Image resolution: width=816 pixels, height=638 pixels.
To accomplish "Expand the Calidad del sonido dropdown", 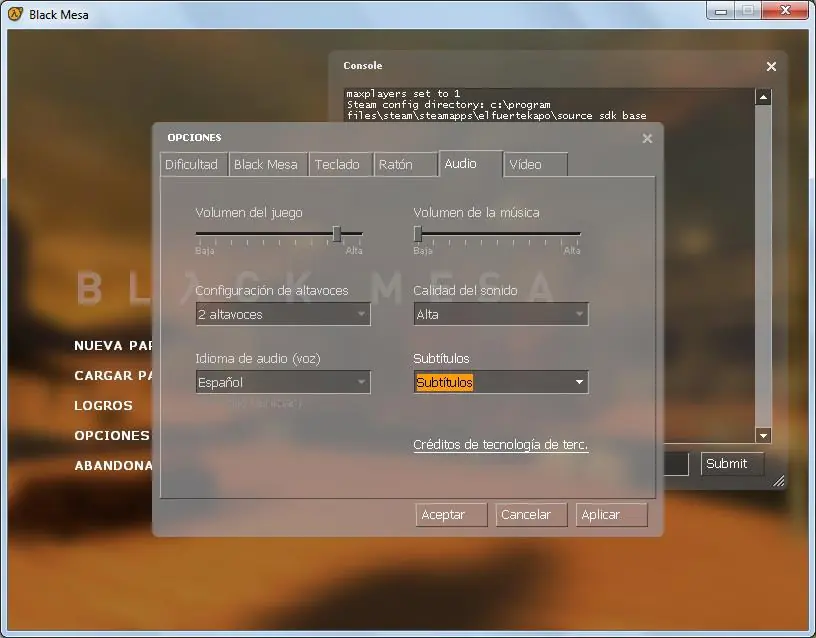I will (x=501, y=314).
